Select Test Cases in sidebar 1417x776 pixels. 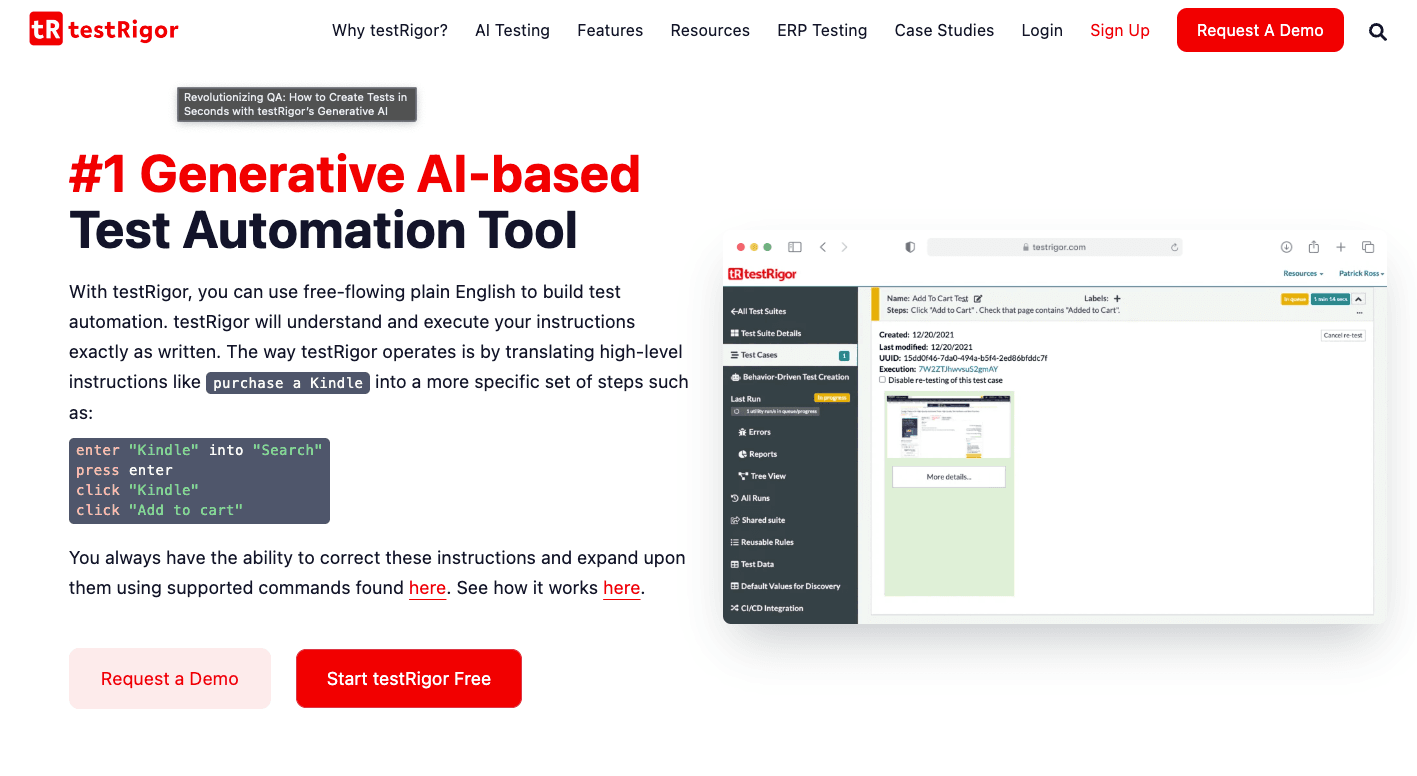790,355
